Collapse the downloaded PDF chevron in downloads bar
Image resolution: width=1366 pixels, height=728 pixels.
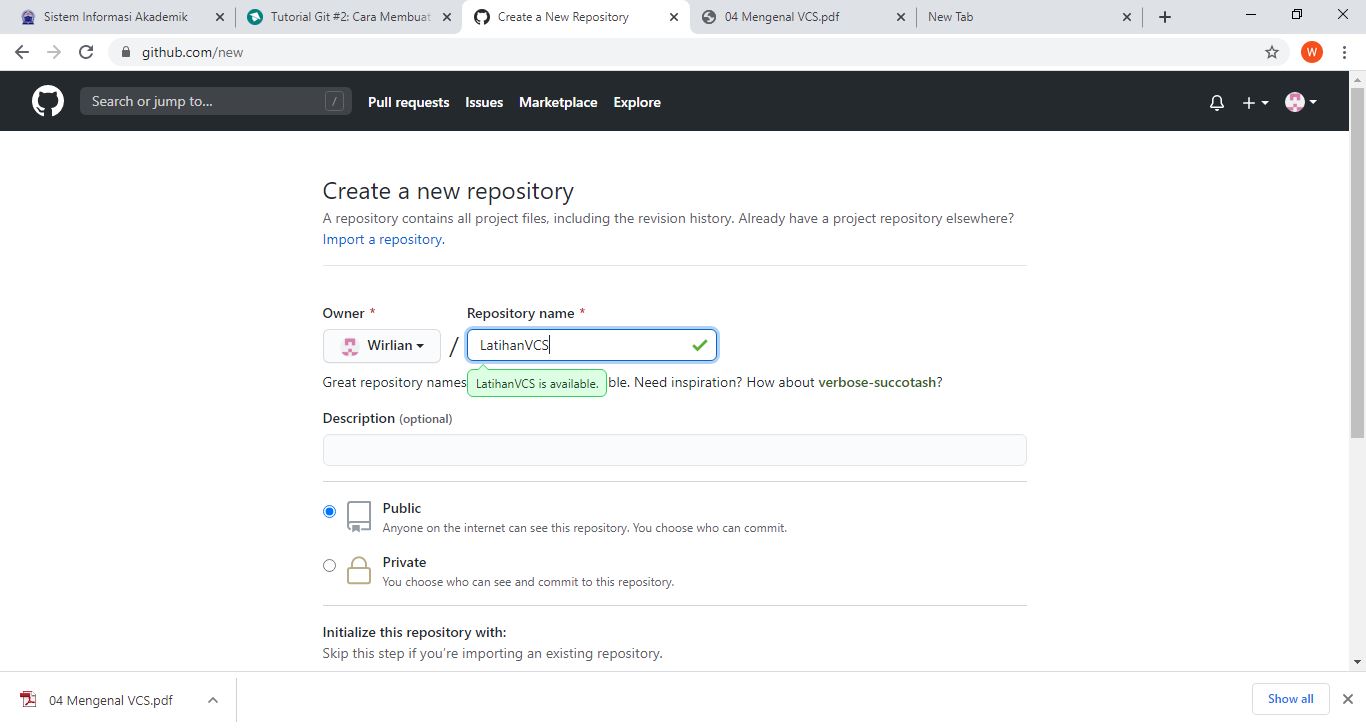click(x=212, y=699)
